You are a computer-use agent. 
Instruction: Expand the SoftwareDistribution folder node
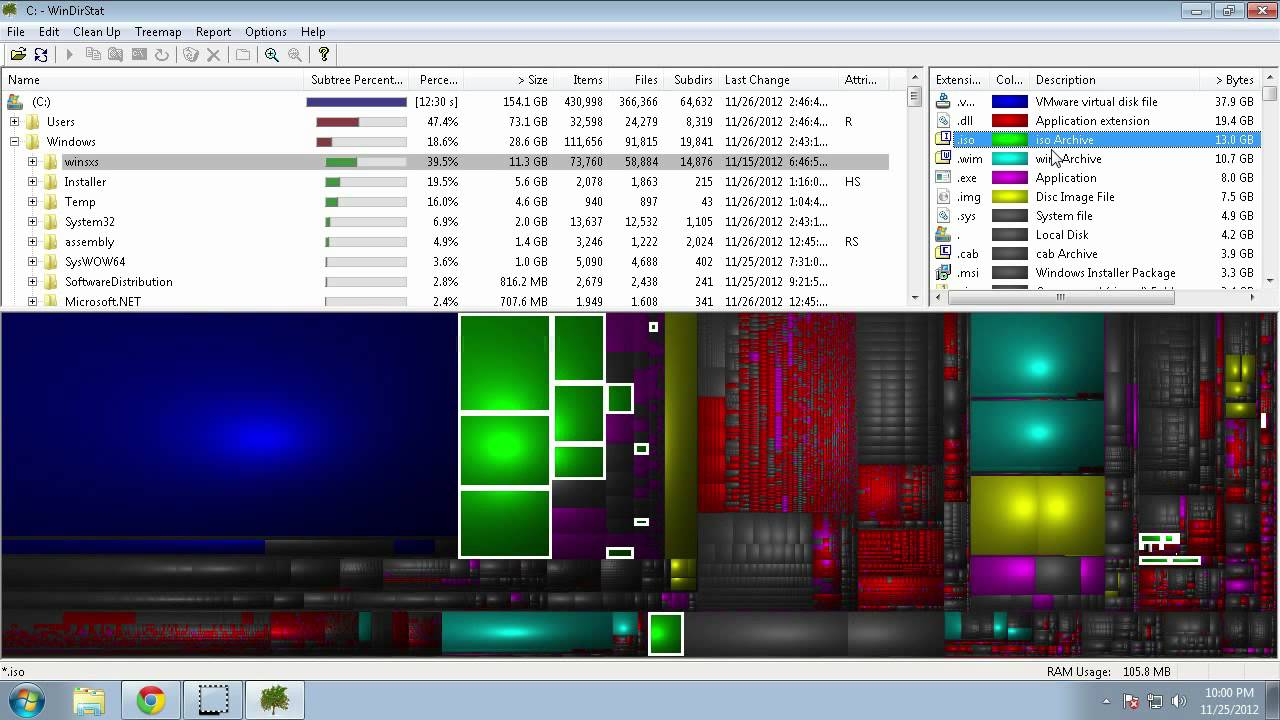point(32,282)
